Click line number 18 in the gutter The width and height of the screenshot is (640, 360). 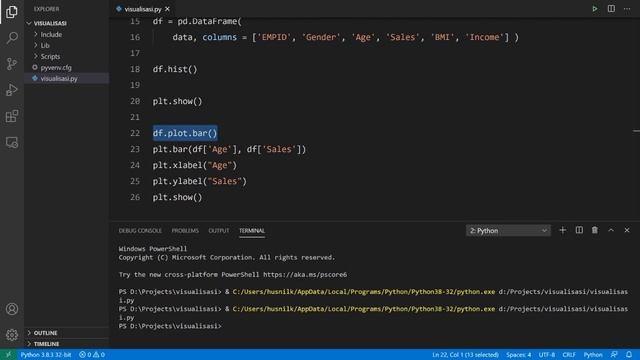click(135, 69)
